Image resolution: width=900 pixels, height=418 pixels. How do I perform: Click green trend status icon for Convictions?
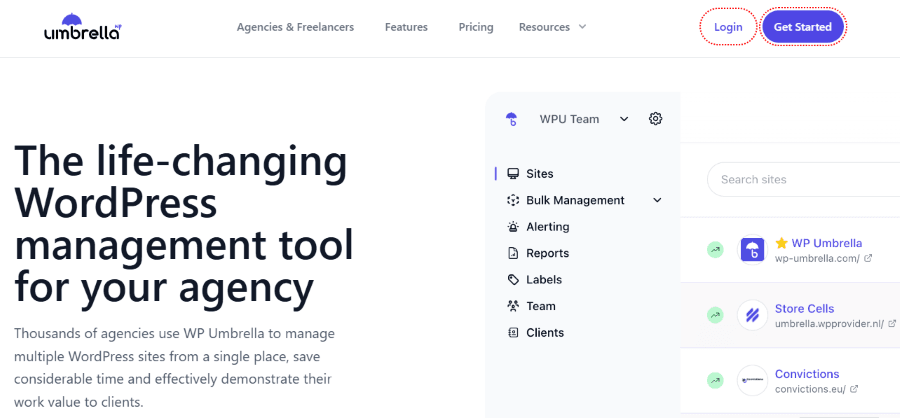click(x=715, y=380)
